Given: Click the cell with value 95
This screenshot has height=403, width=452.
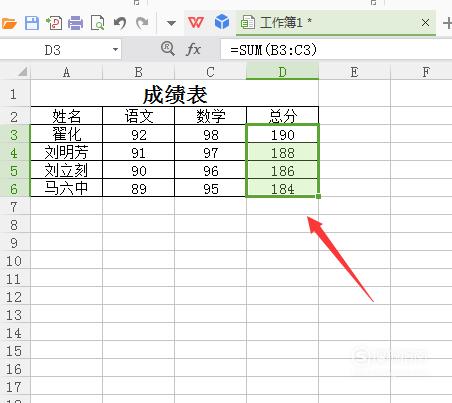Looking at the screenshot, I should tap(210, 188).
